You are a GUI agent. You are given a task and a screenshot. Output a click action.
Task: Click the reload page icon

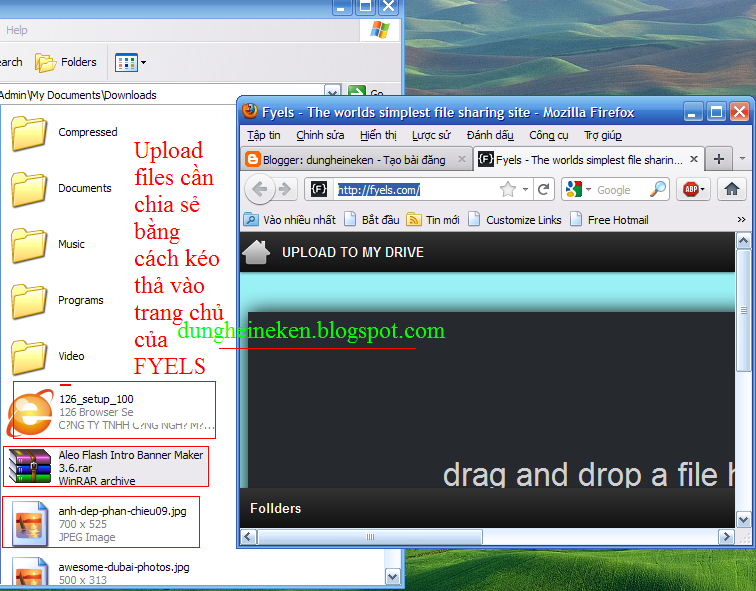click(544, 189)
